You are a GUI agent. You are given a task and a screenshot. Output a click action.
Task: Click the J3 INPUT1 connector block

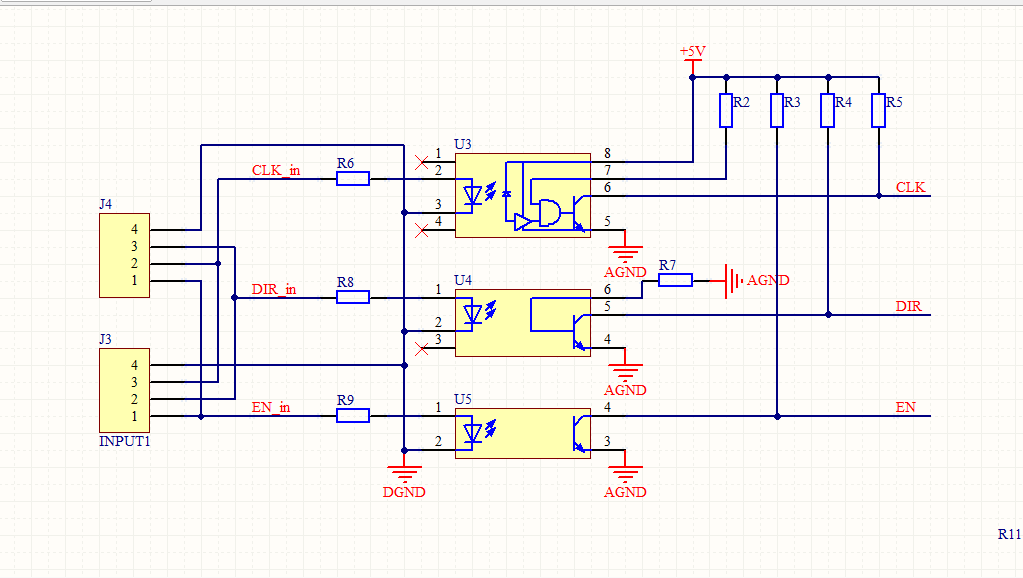tap(125, 390)
